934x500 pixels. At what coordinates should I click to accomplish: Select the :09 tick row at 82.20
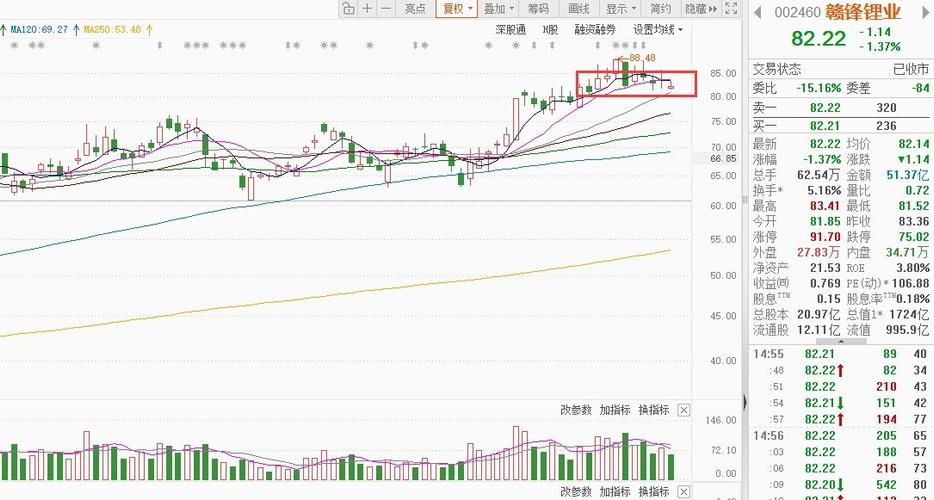click(x=840, y=485)
